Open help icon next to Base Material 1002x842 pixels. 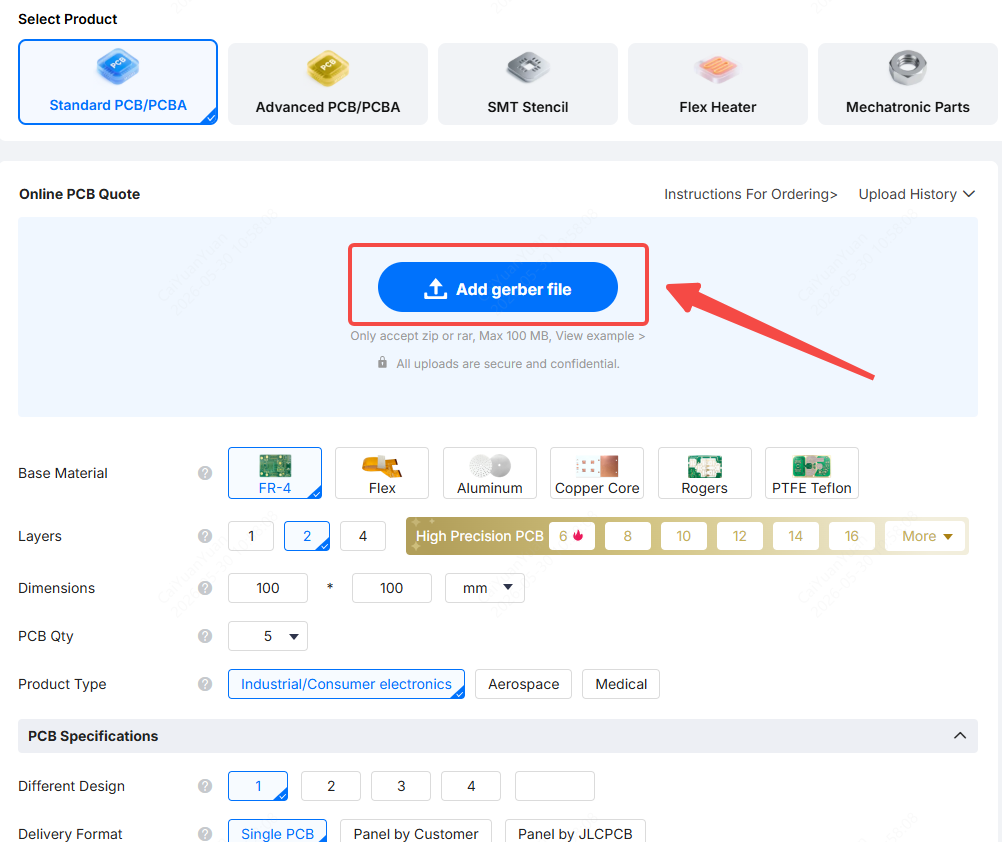204,473
